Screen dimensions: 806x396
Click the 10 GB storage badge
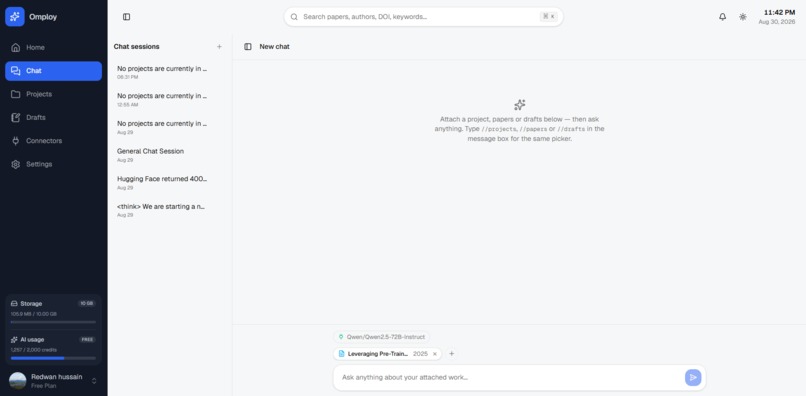pyautogui.click(x=87, y=304)
